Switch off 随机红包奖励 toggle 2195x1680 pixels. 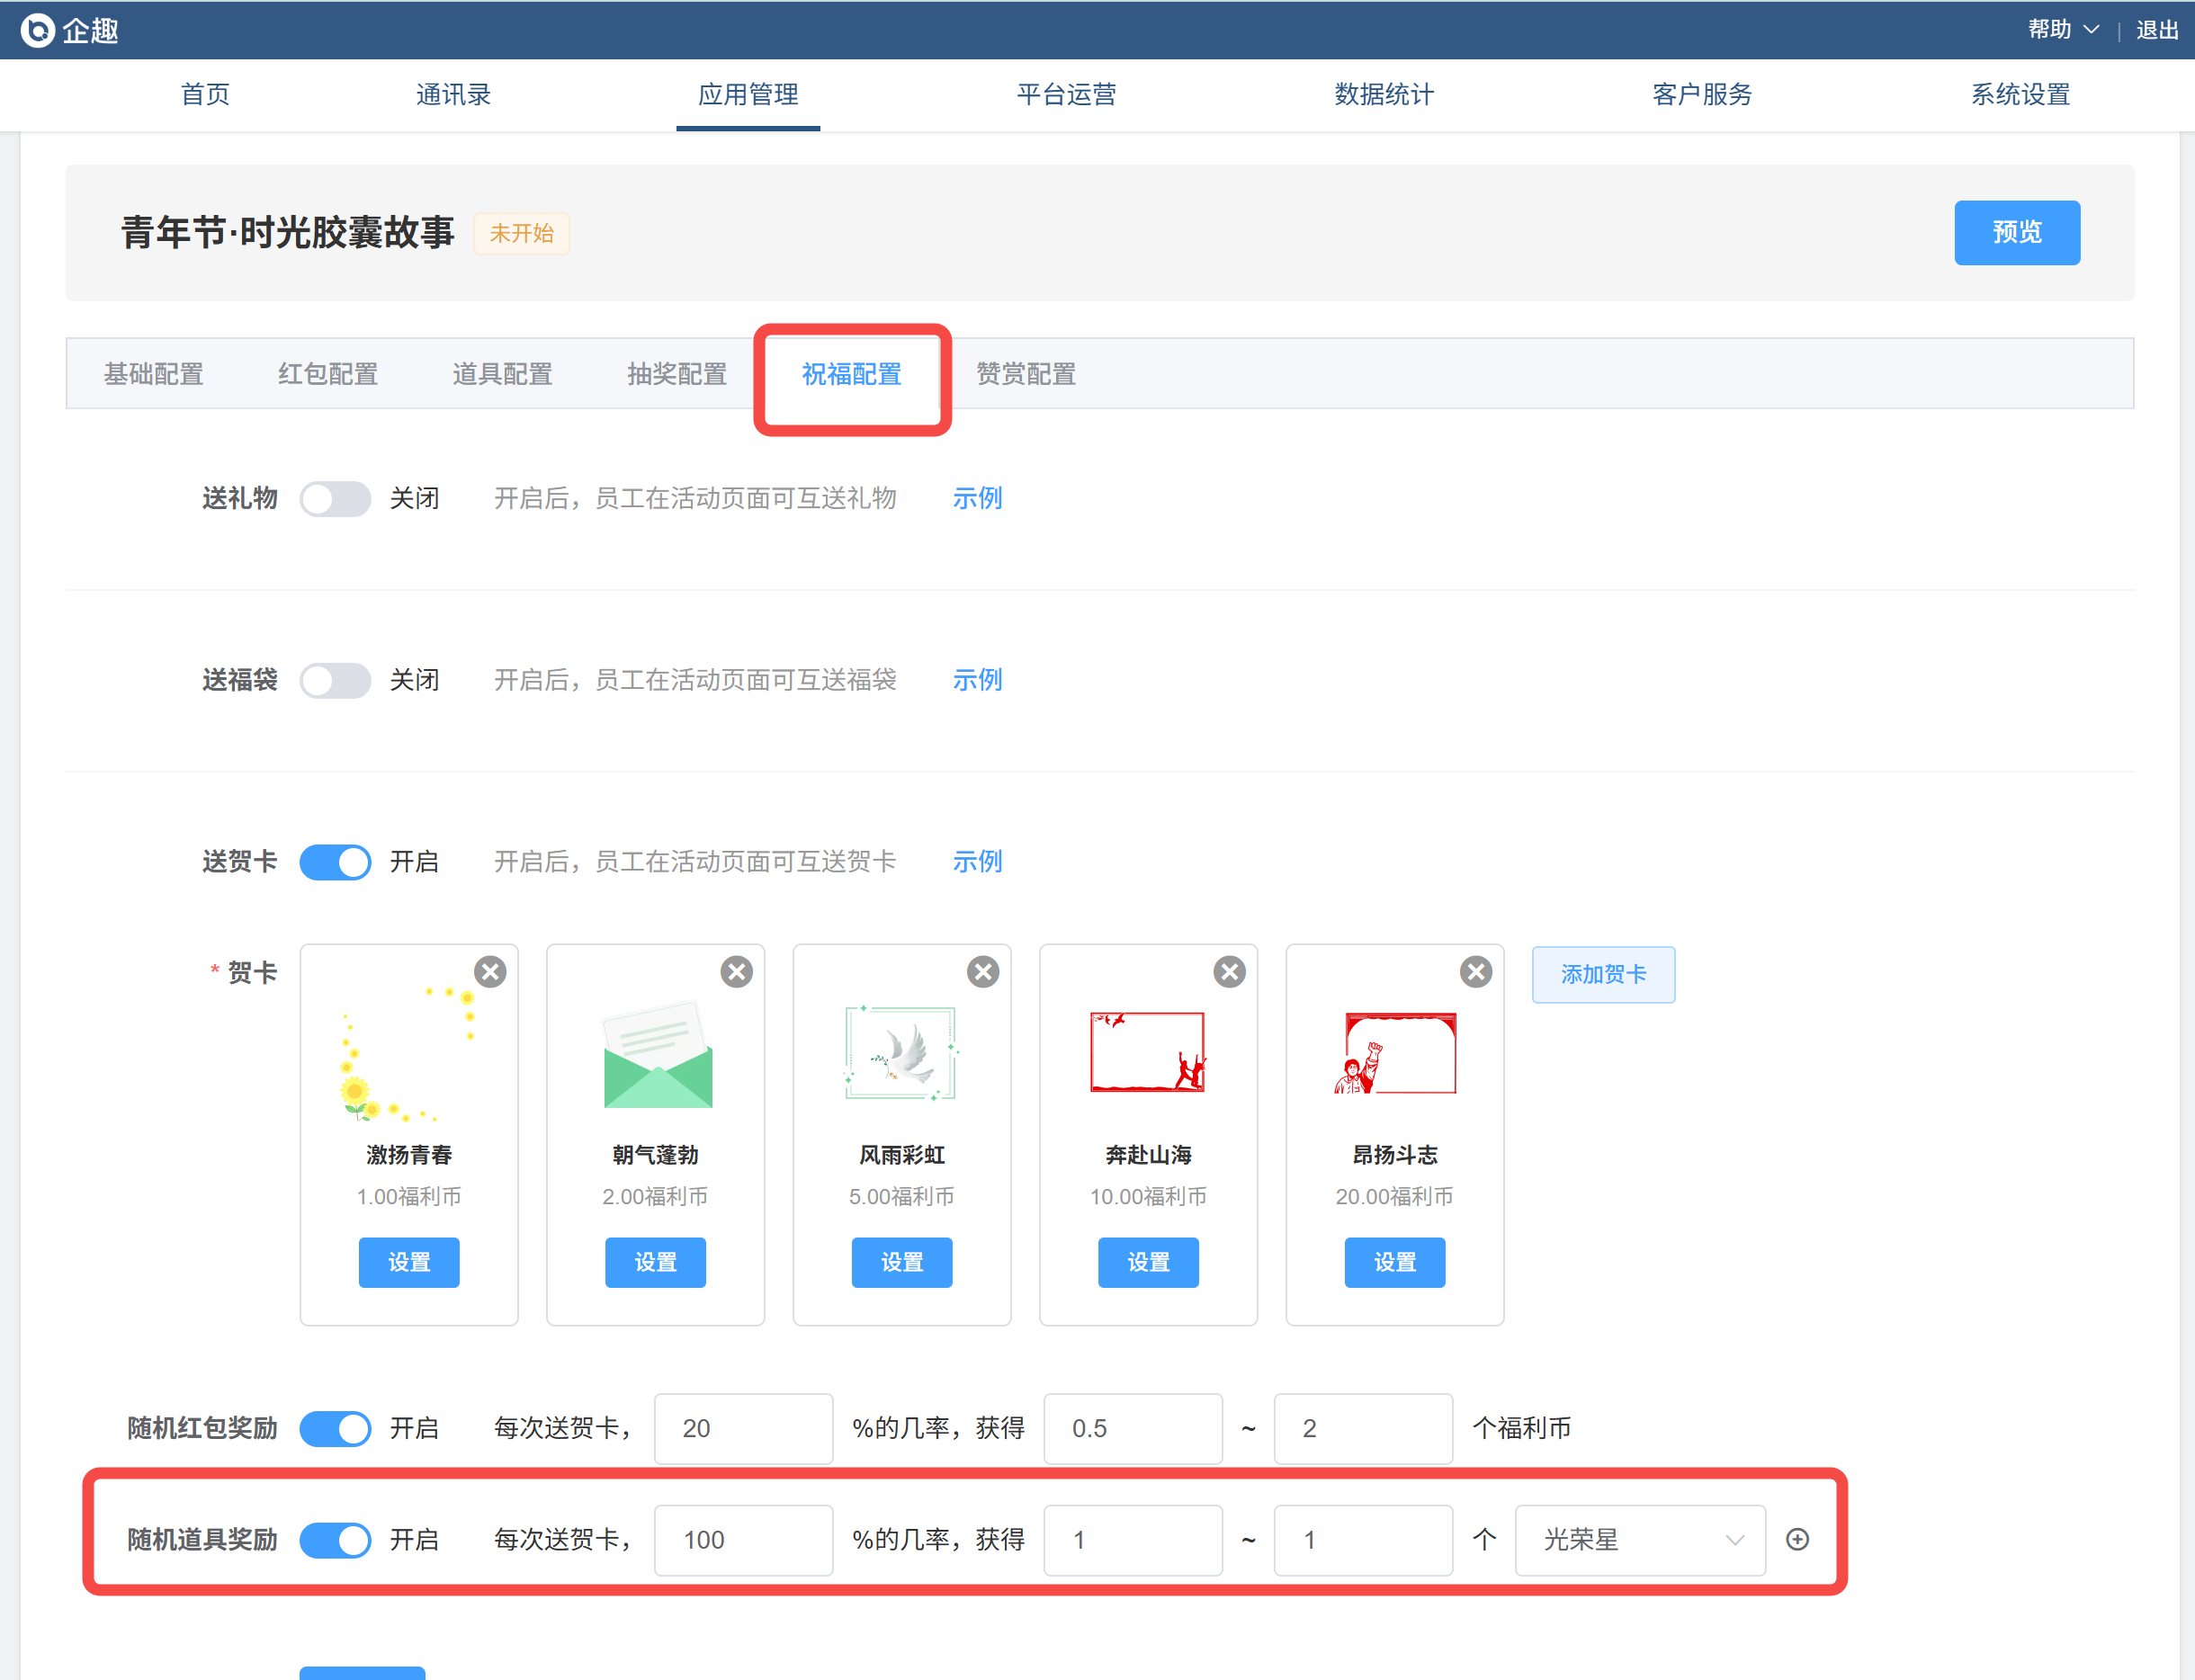(335, 1428)
